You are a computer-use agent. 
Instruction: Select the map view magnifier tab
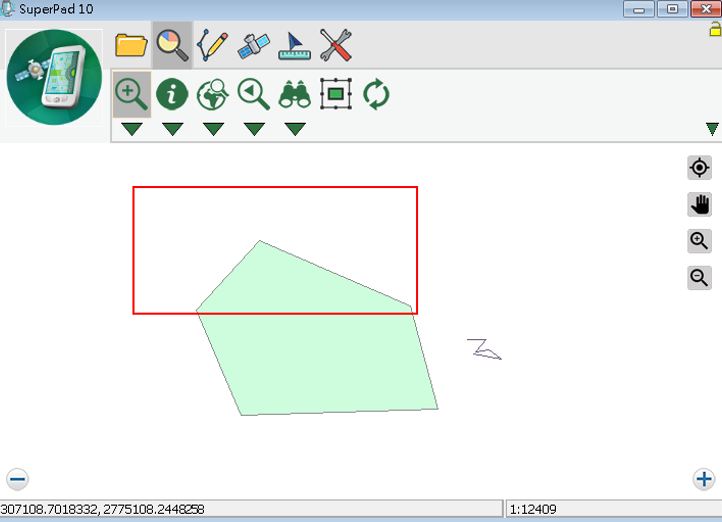point(172,45)
